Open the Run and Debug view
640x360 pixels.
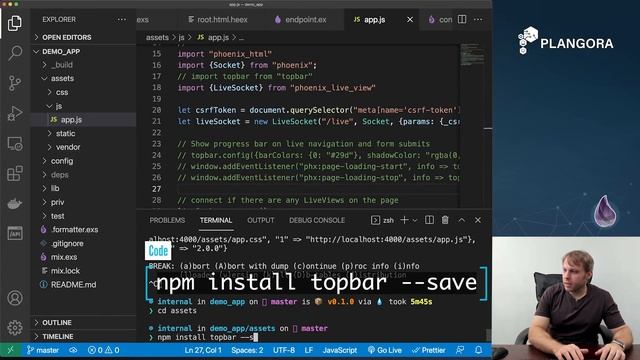point(15,113)
